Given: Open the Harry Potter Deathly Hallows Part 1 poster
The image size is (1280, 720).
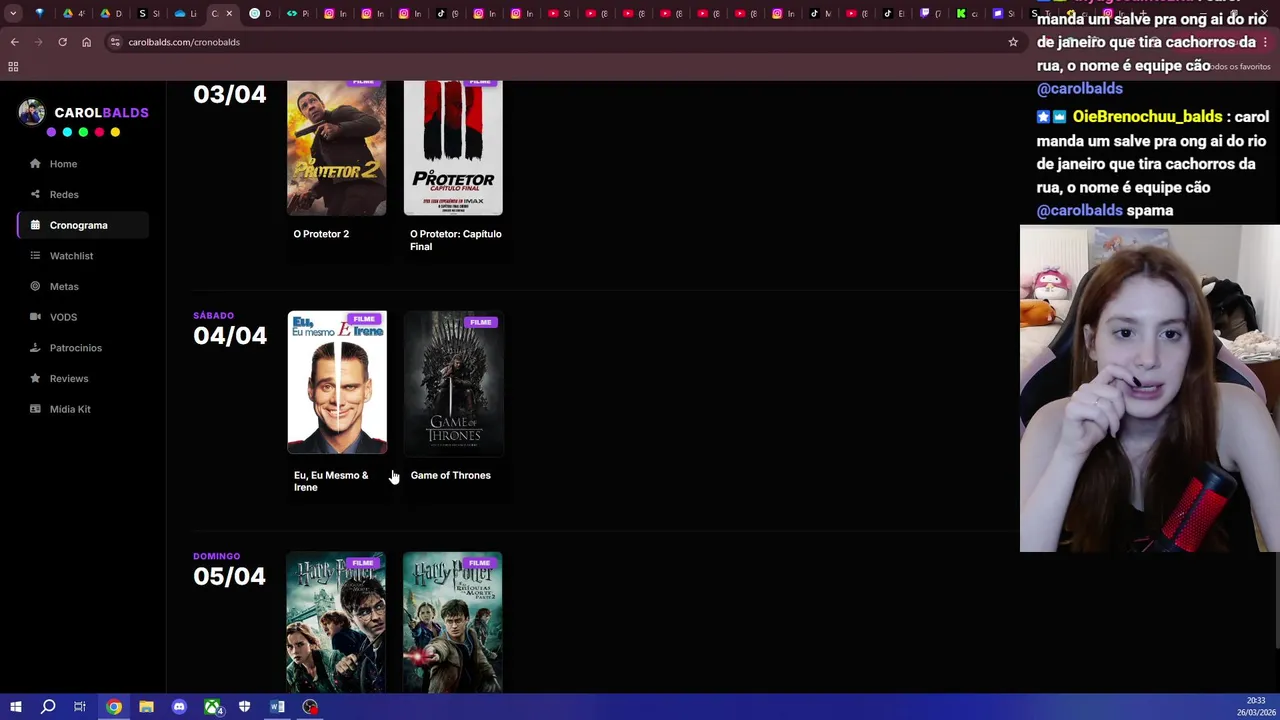Looking at the screenshot, I should coord(337,623).
